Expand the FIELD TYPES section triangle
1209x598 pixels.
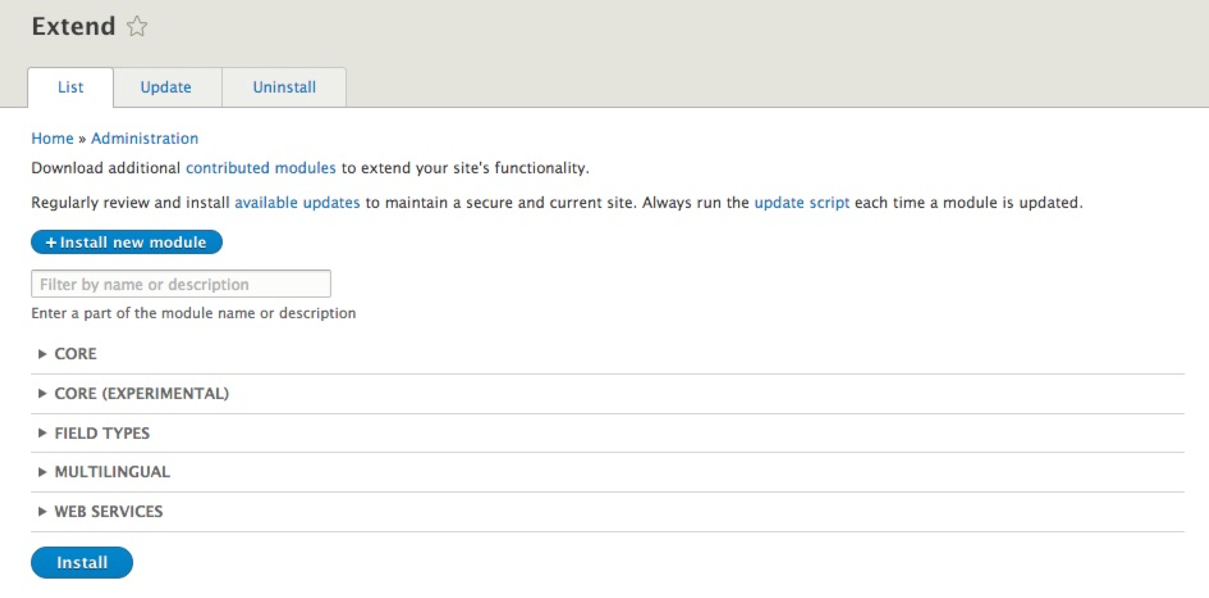tap(42, 433)
